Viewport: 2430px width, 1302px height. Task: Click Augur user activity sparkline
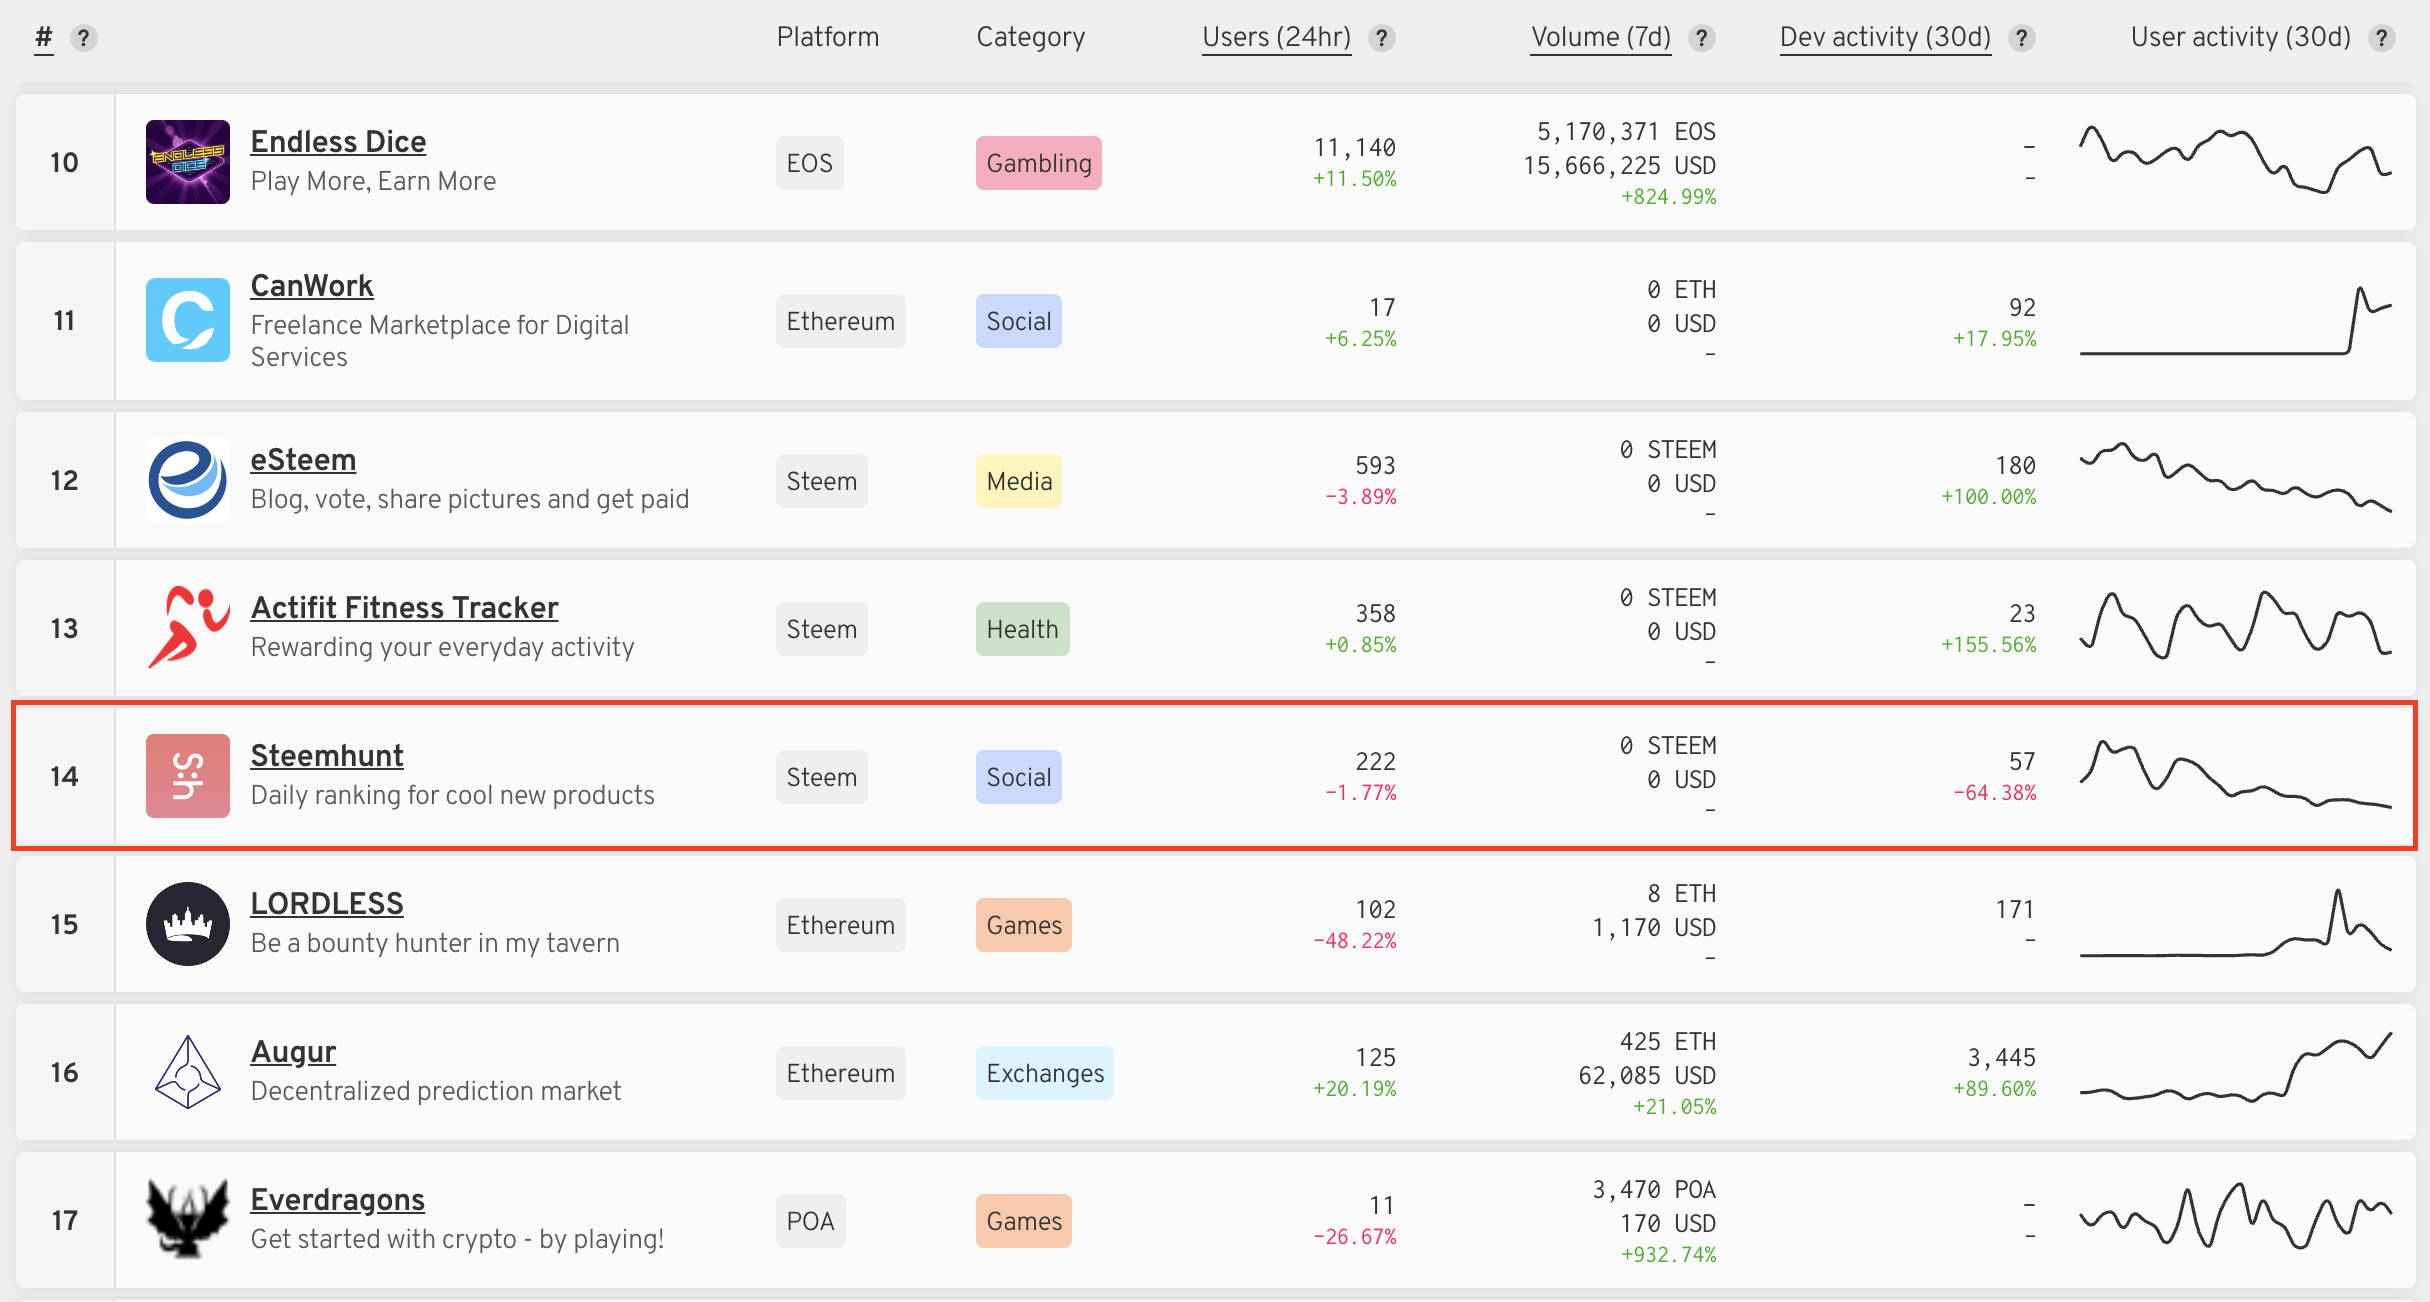point(2236,1068)
